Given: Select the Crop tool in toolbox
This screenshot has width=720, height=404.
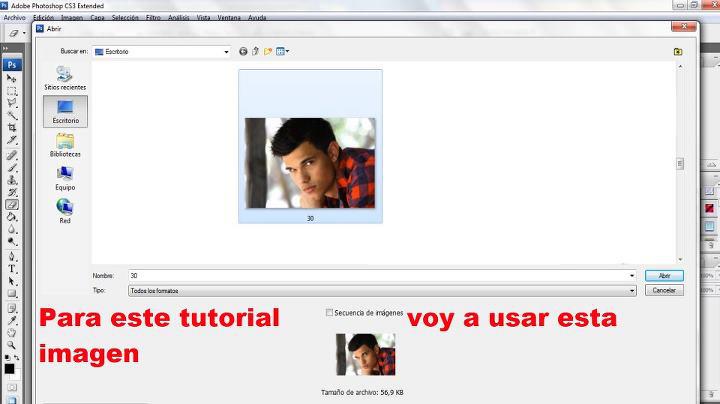Looking at the screenshot, I should 12,127.
